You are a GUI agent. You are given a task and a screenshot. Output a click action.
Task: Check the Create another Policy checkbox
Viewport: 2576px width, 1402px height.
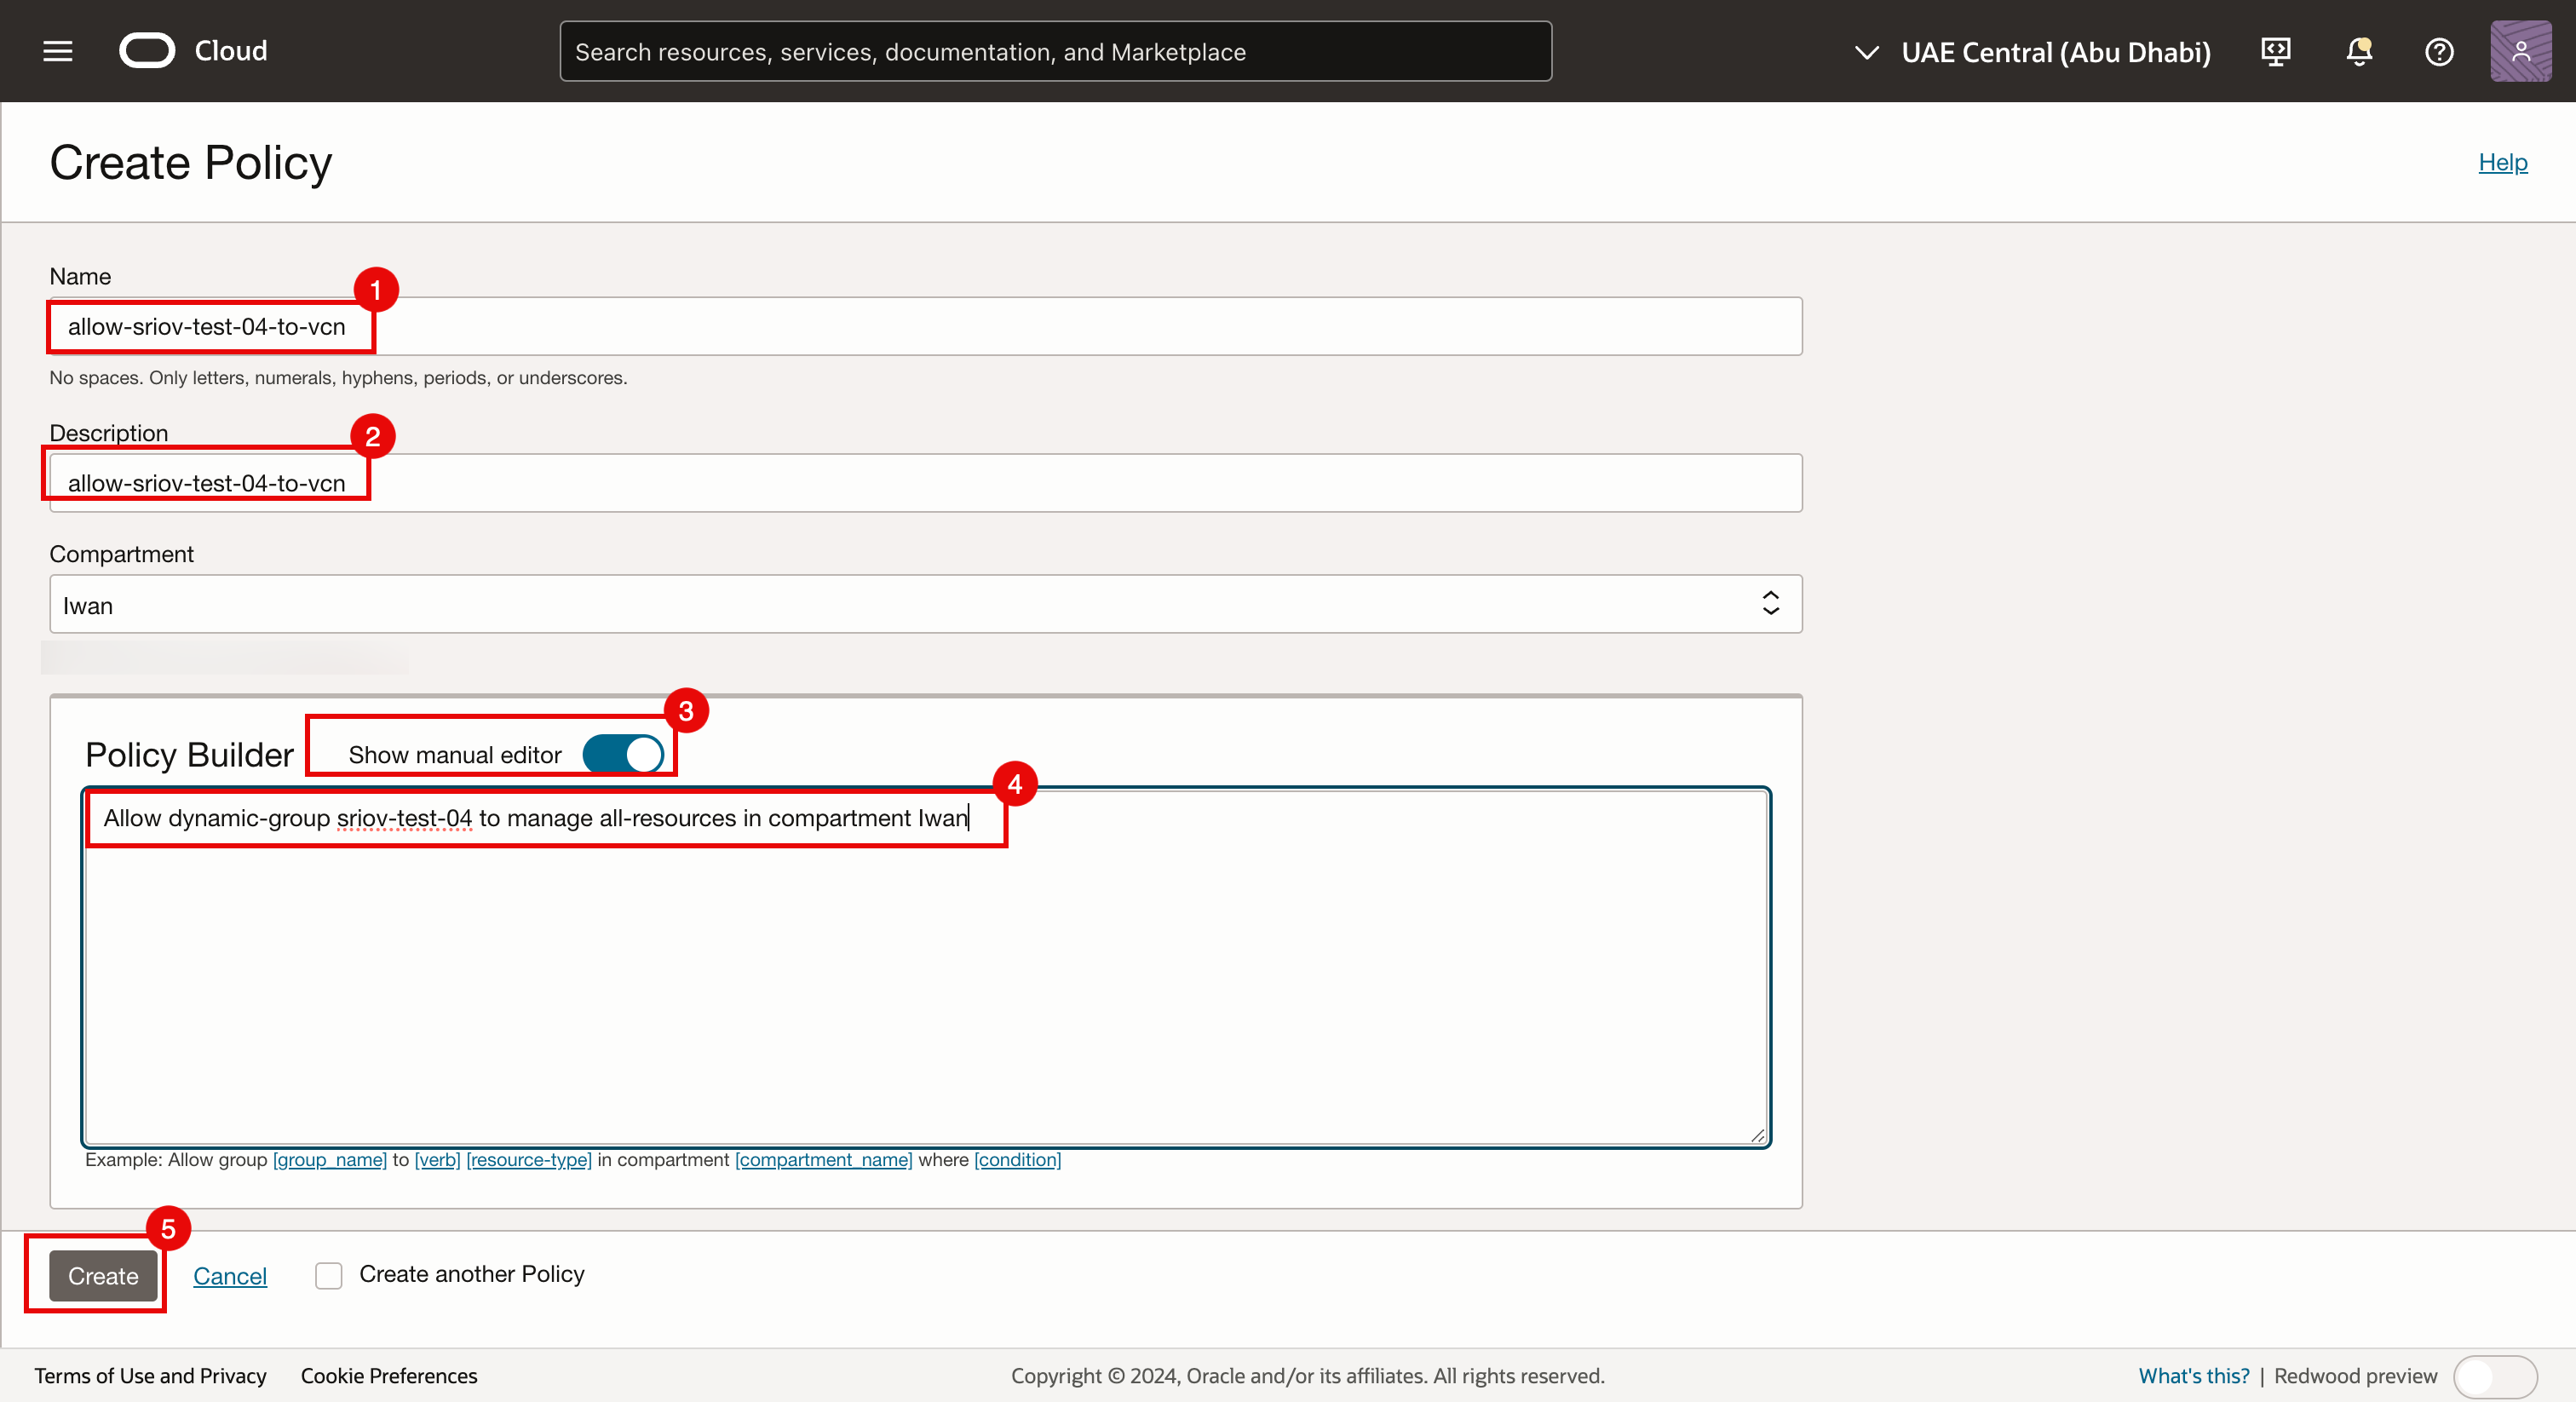pos(329,1275)
